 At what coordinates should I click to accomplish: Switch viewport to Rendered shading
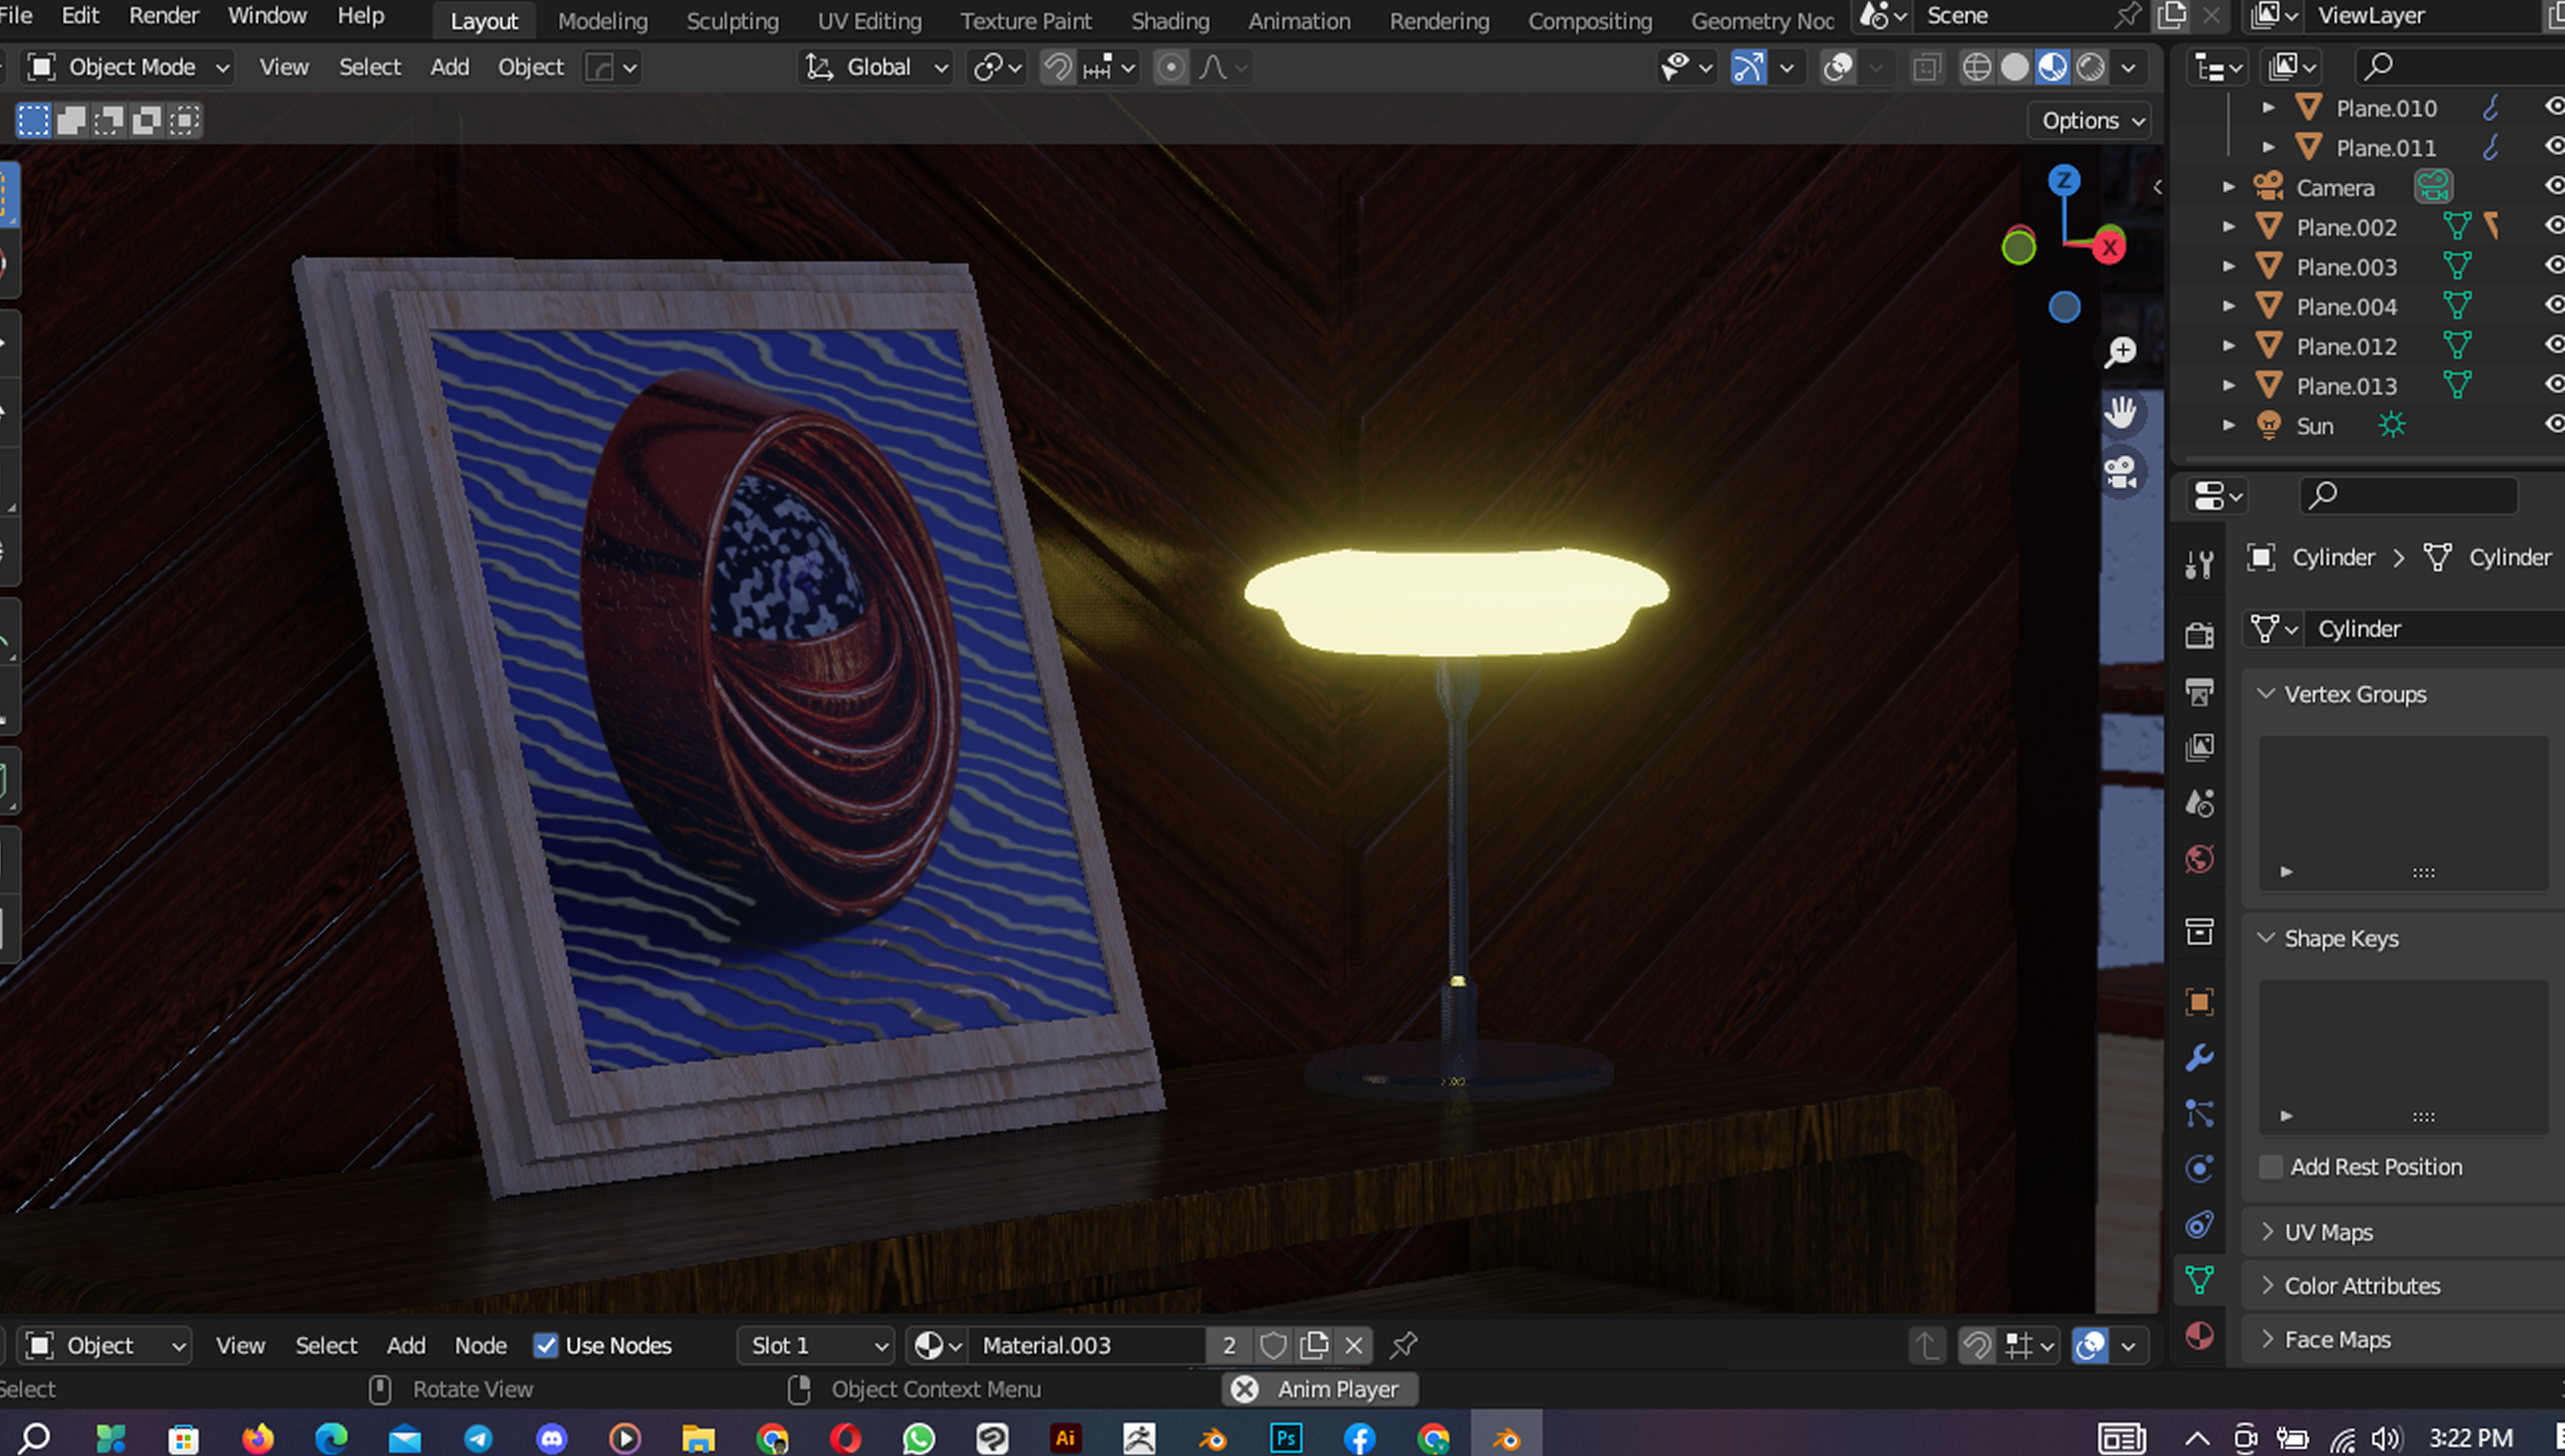2091,67
